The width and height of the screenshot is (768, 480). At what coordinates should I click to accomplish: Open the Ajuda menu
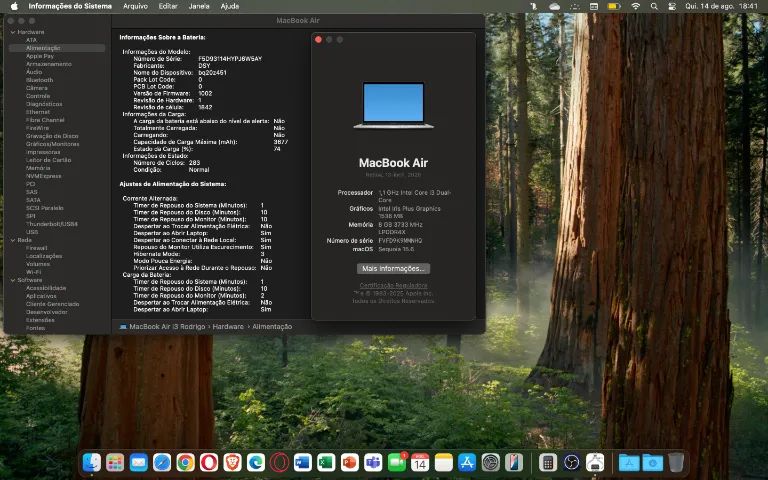230,6
